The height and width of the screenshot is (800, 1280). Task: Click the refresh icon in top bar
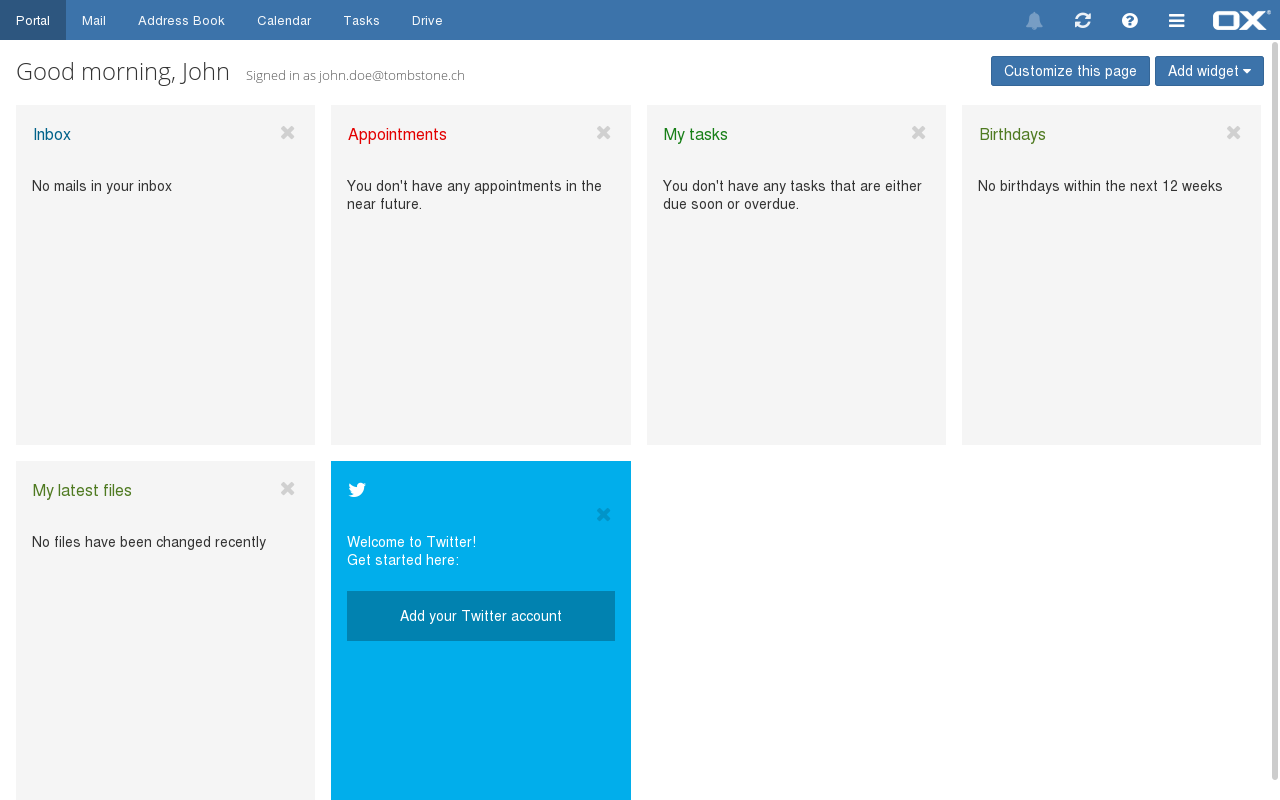(1082, 21)
